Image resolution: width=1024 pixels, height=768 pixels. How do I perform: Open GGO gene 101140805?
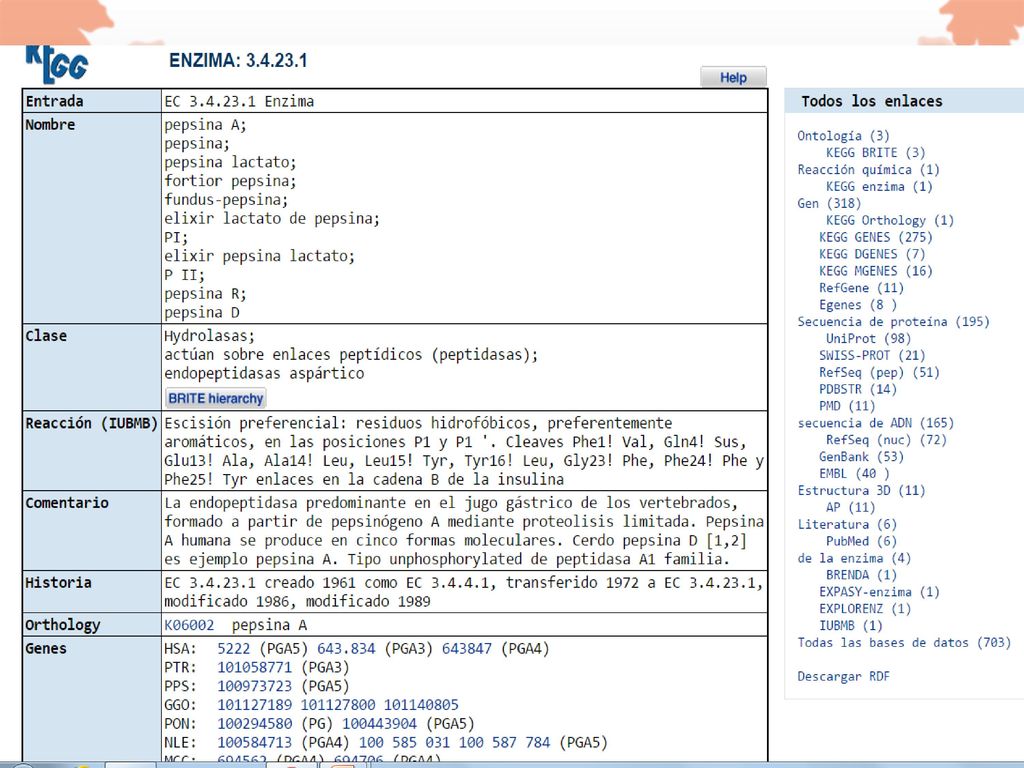click(x=421, y=705)
